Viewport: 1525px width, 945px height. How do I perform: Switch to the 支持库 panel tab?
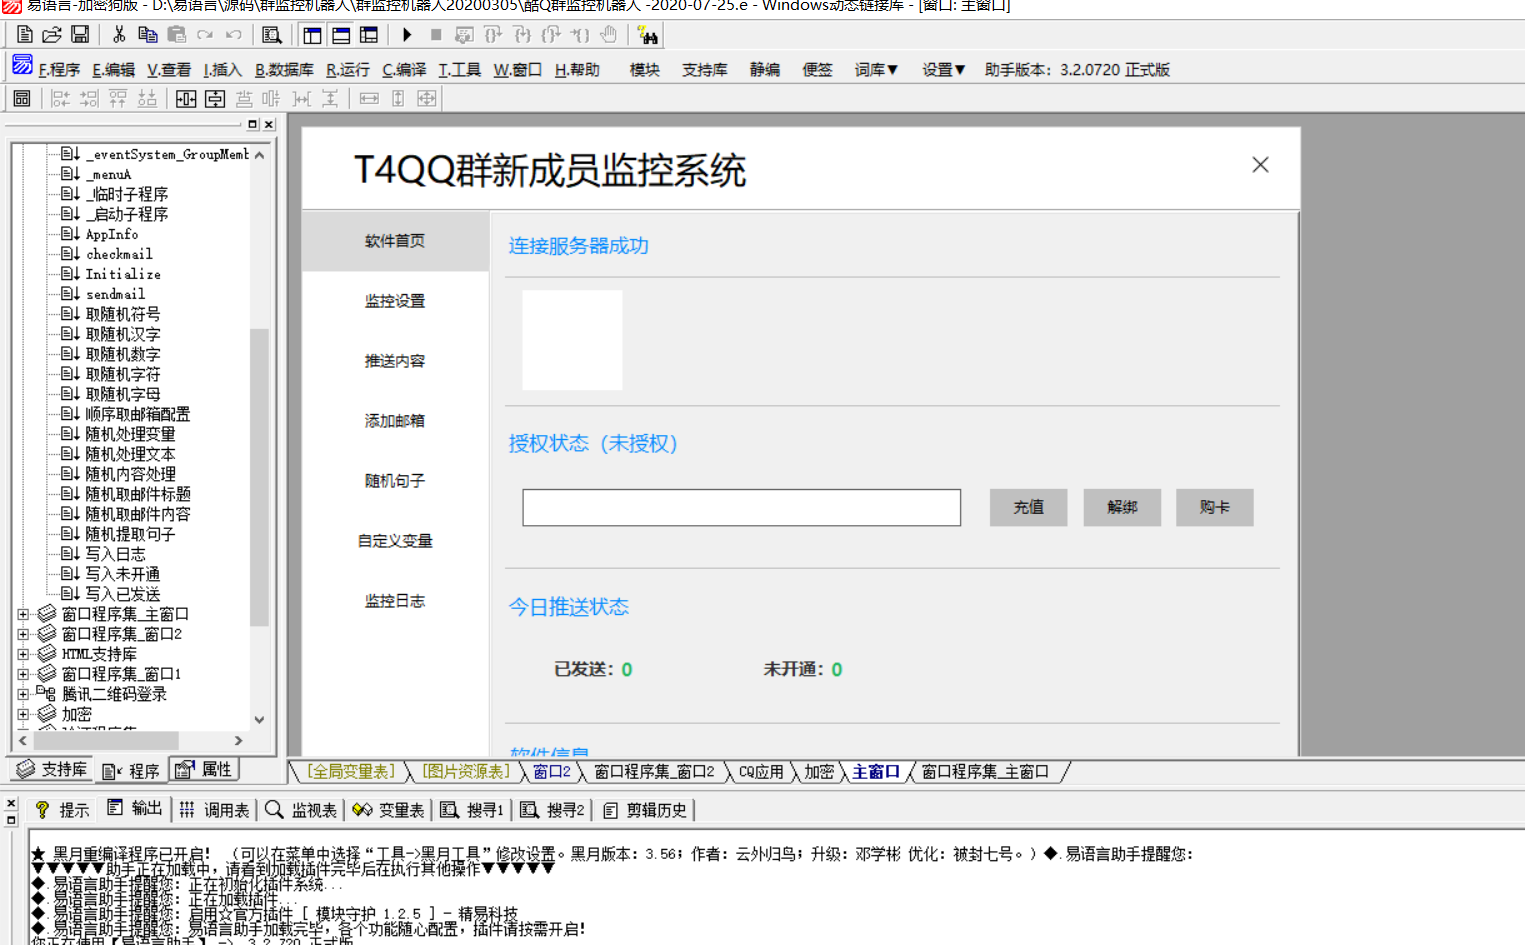[x=52, y=769]
